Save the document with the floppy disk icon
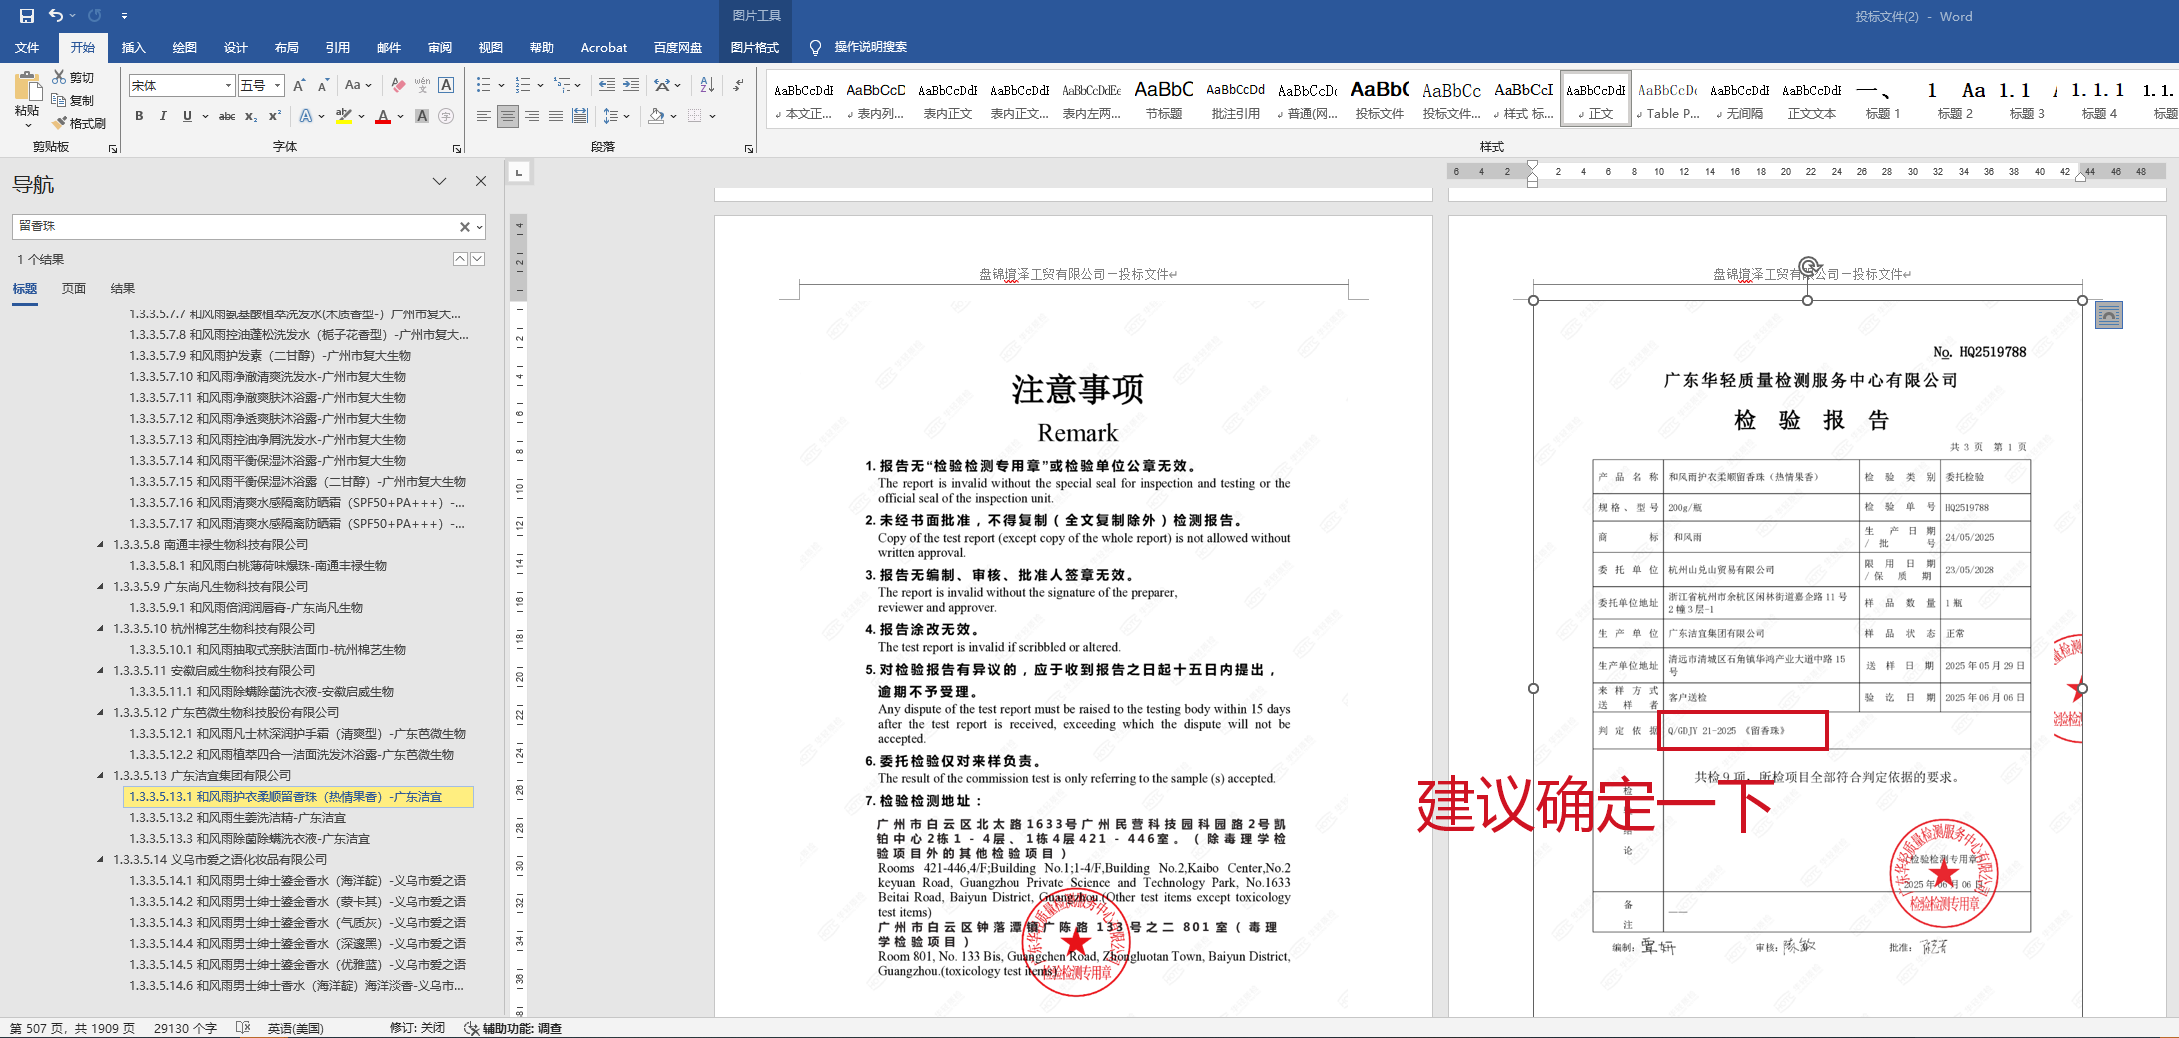2179x1038 pixels. [27, 16]
